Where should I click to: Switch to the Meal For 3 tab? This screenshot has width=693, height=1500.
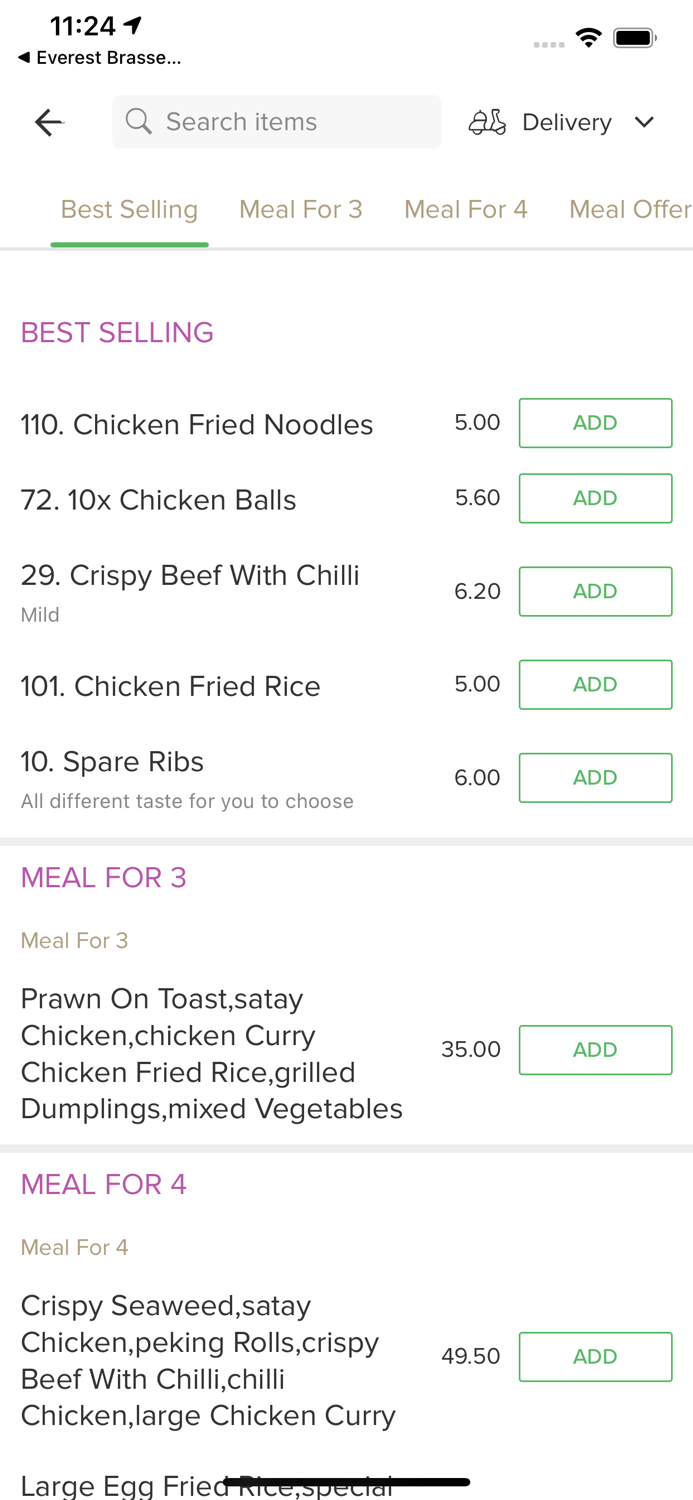pos(301,209)
